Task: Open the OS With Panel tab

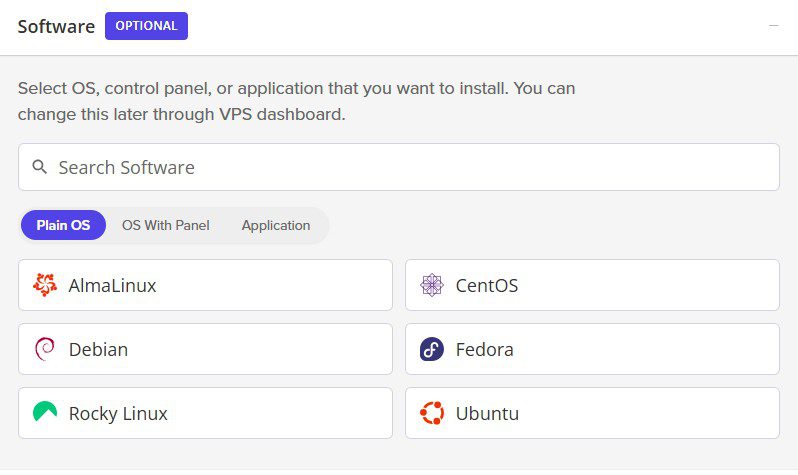Action: click(x=165, y=225)
